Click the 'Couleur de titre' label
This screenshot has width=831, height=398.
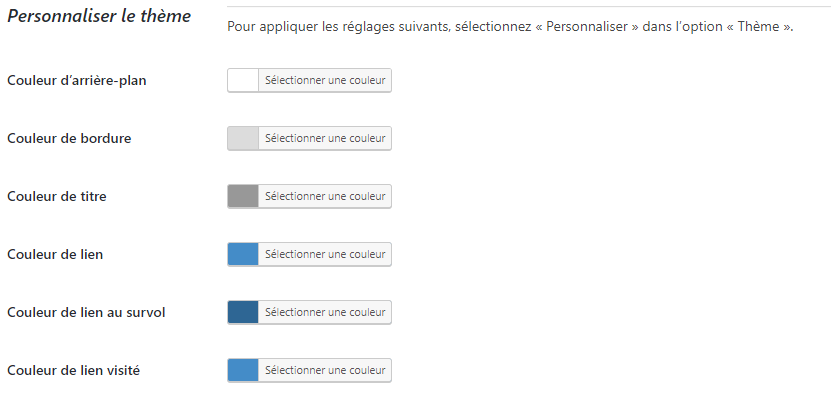[x=57, y=197]
